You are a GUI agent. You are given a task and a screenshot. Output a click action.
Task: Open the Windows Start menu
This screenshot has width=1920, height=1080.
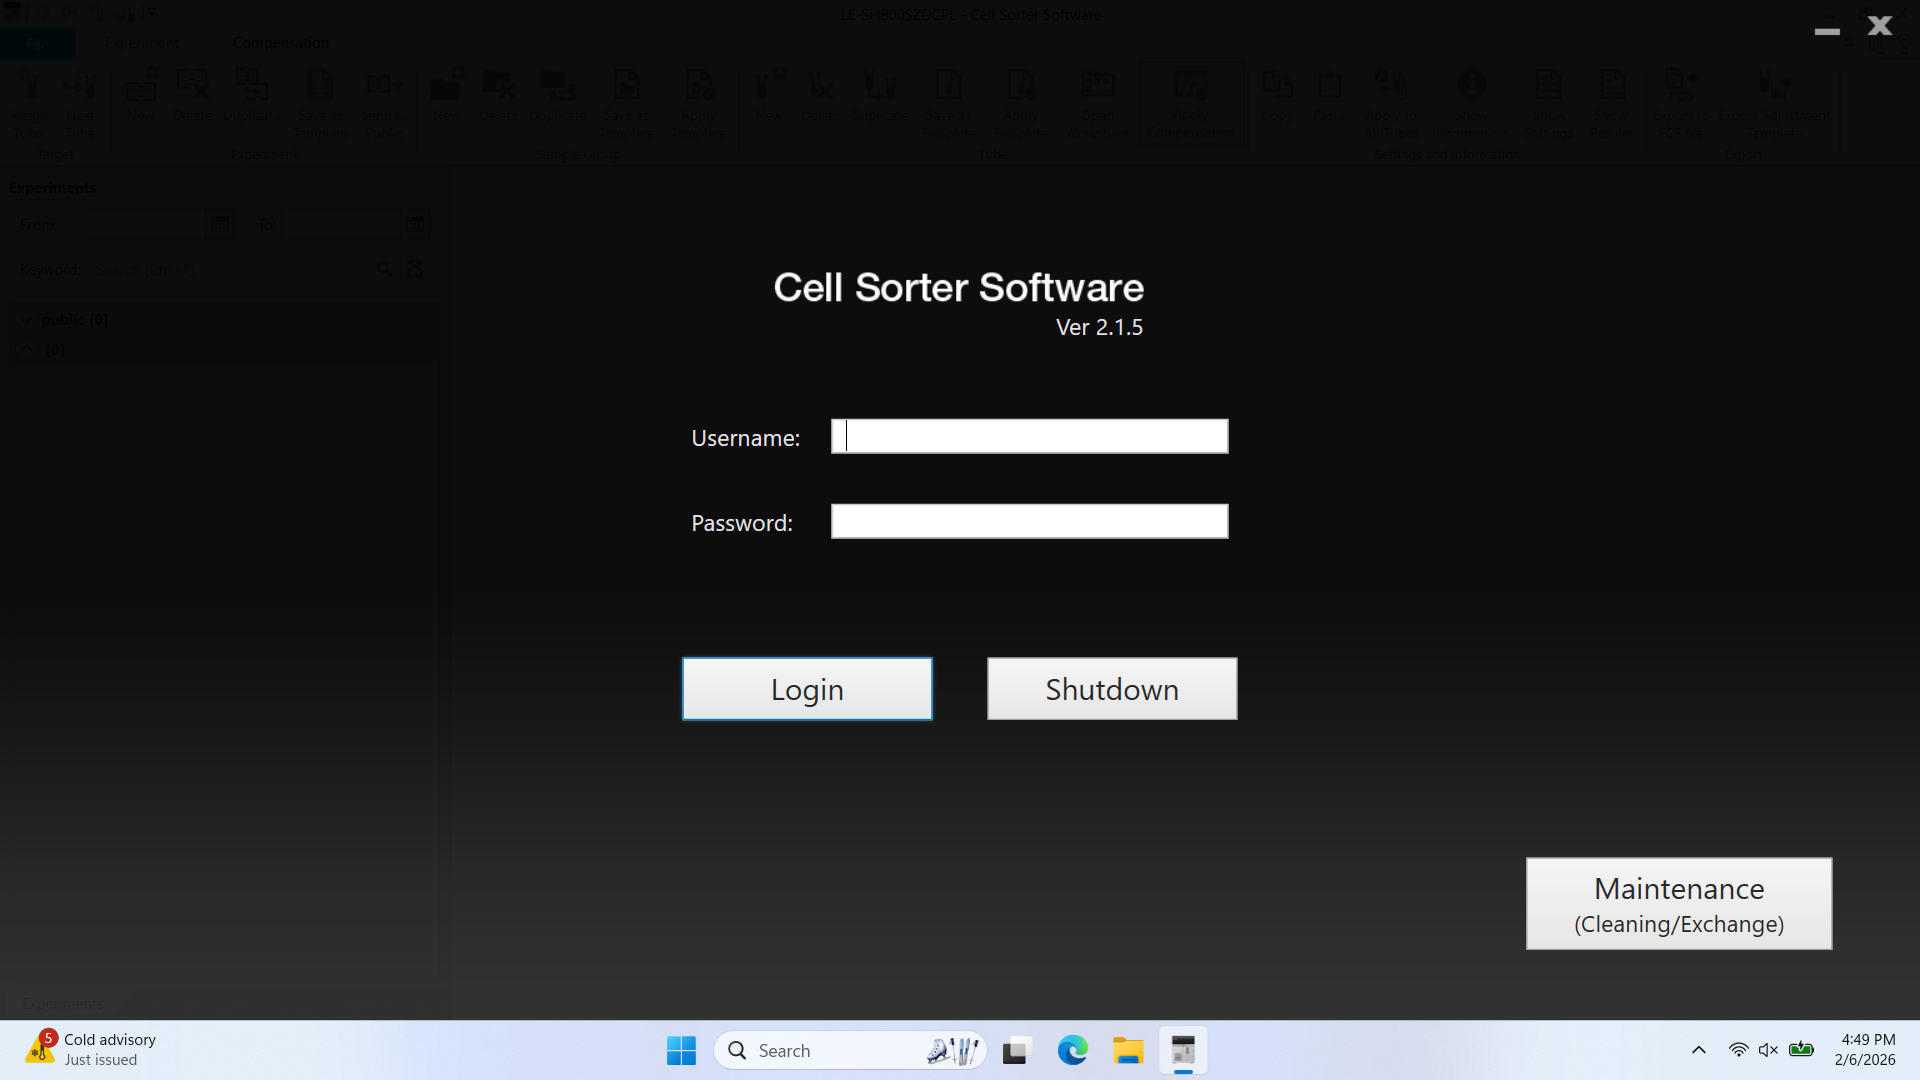click(x=681, y=1050)
